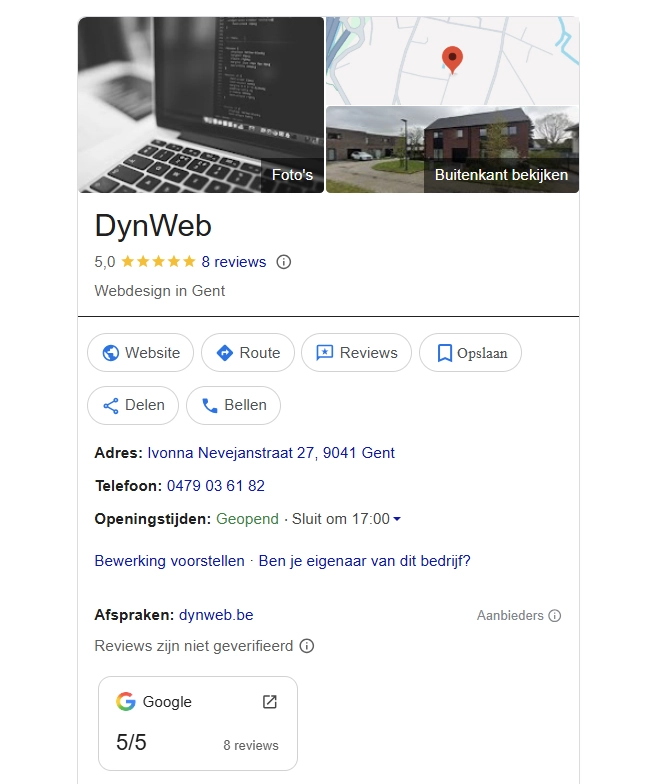The image size is (661, 784).
Task: Click the Google logo in the review card
Action: pos(126,702)
